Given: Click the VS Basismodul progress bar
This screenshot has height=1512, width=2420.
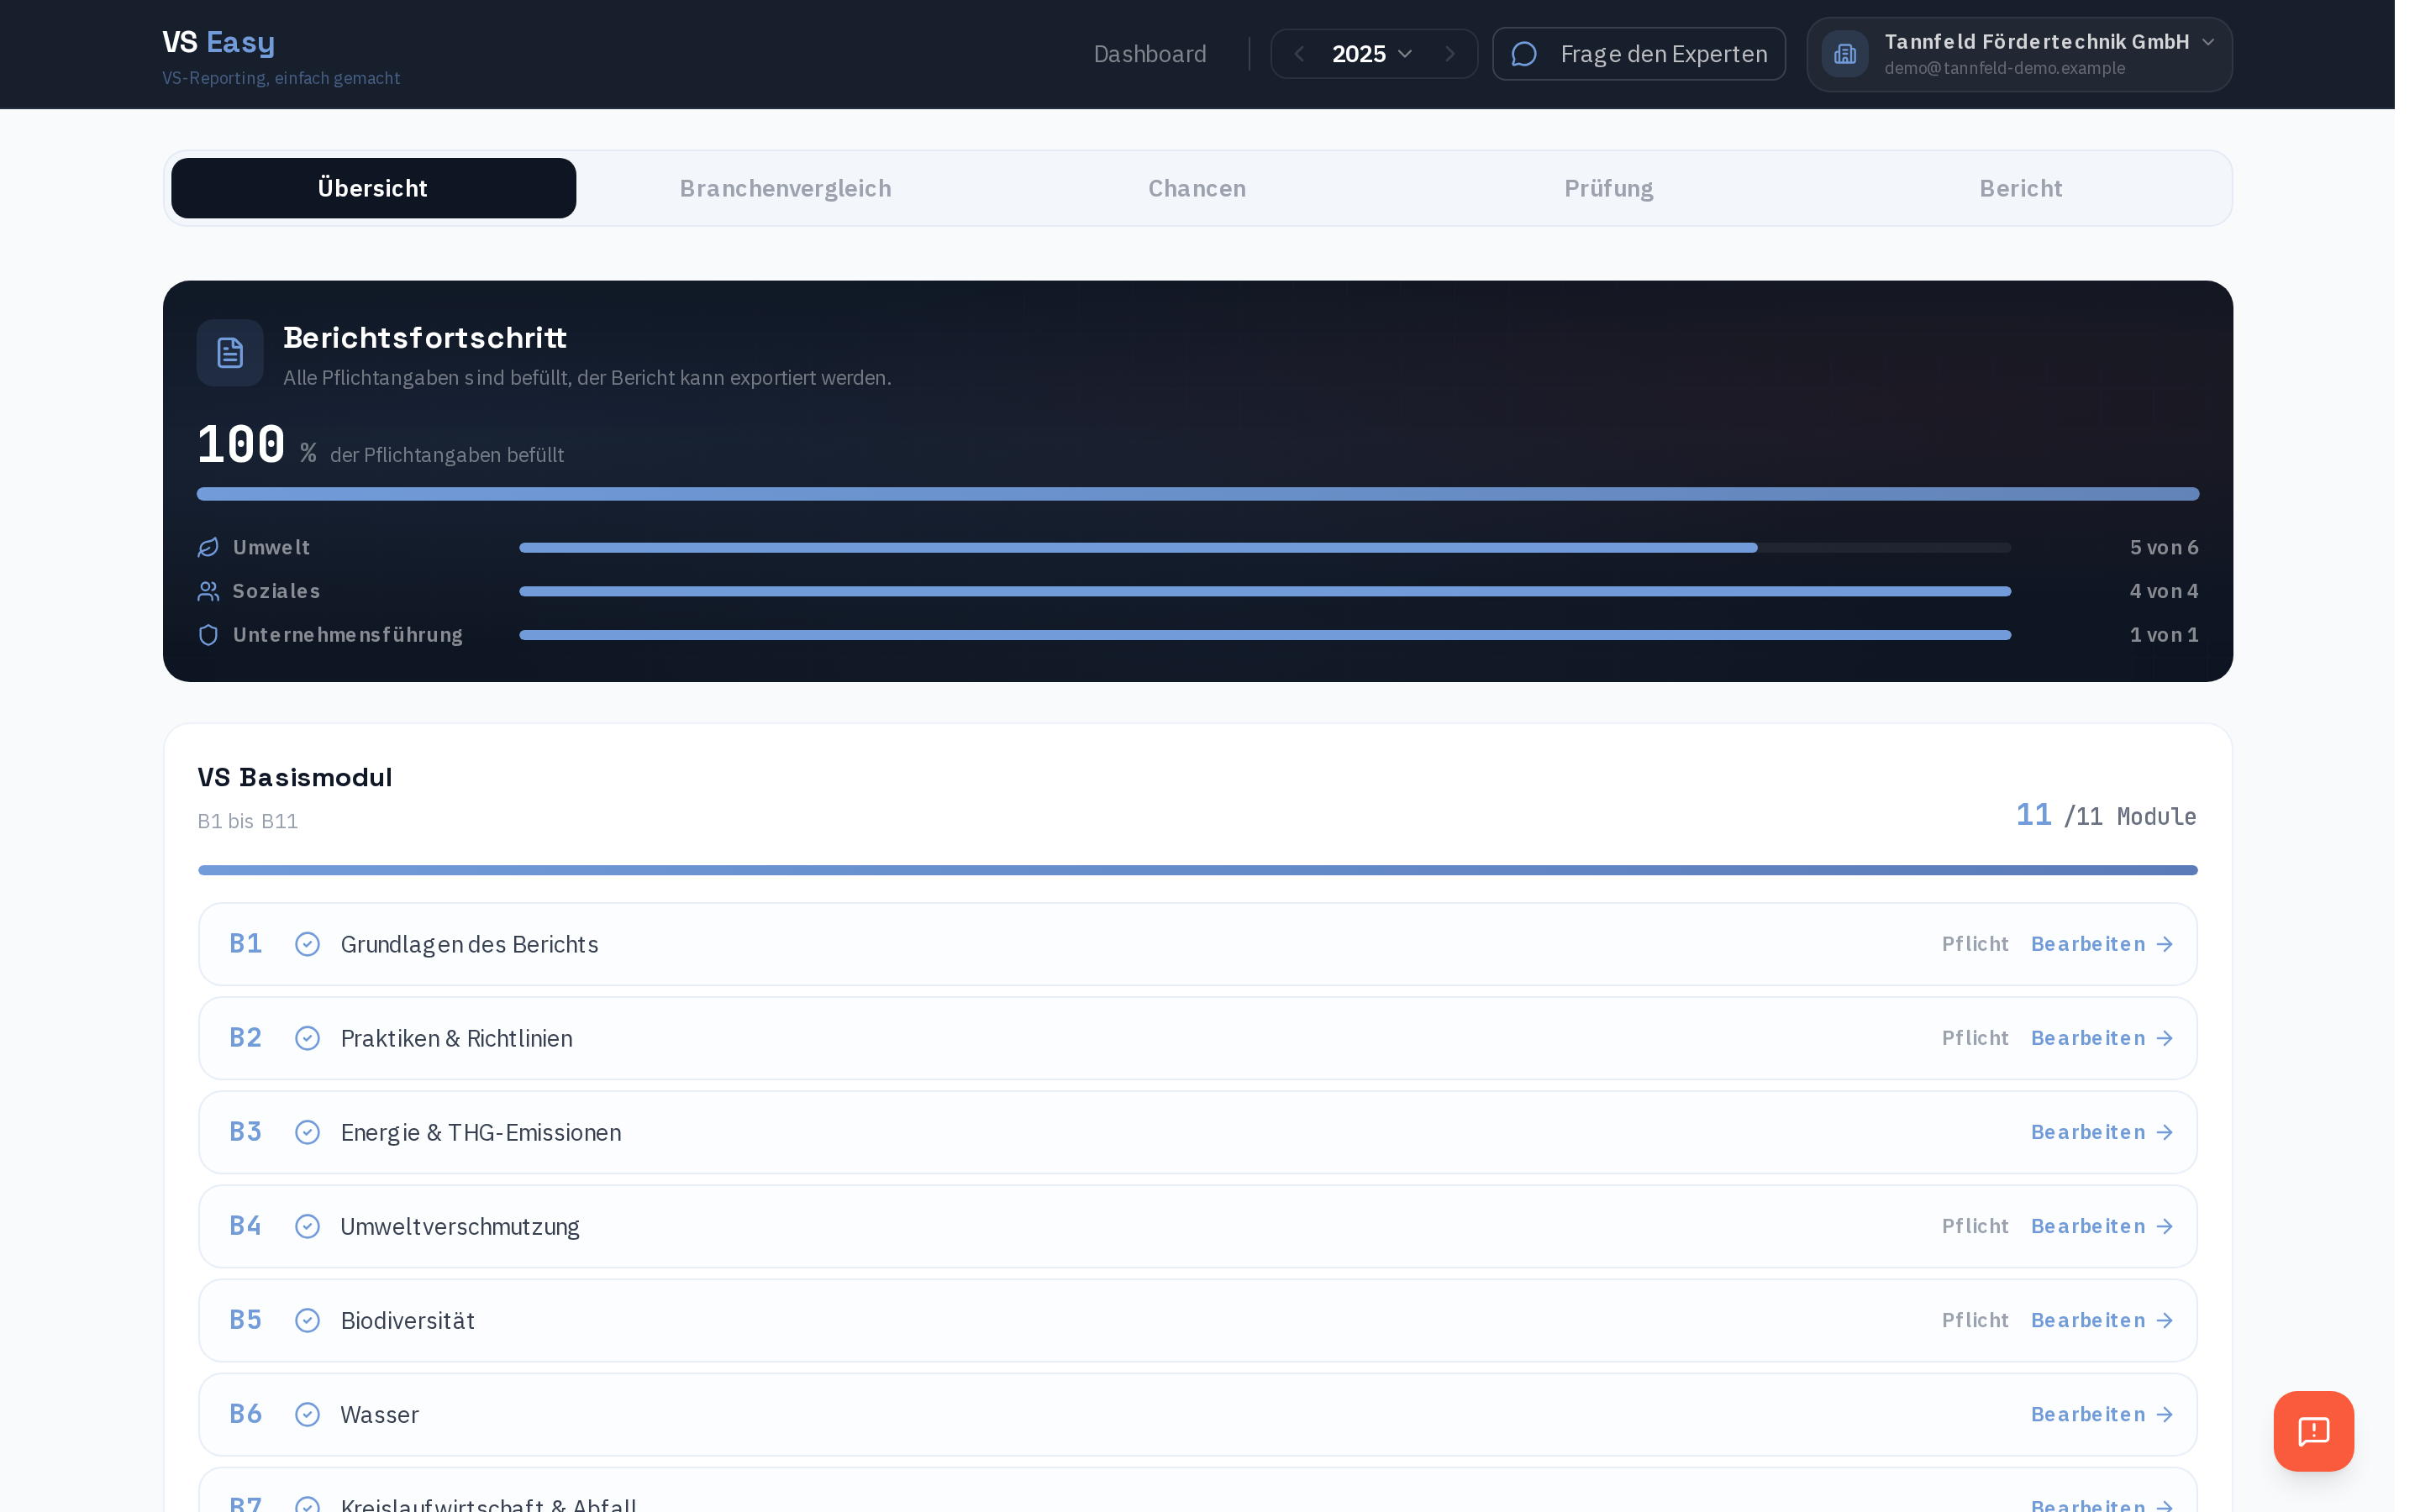Looking at the screenshot, I should tap(1198, 870).
